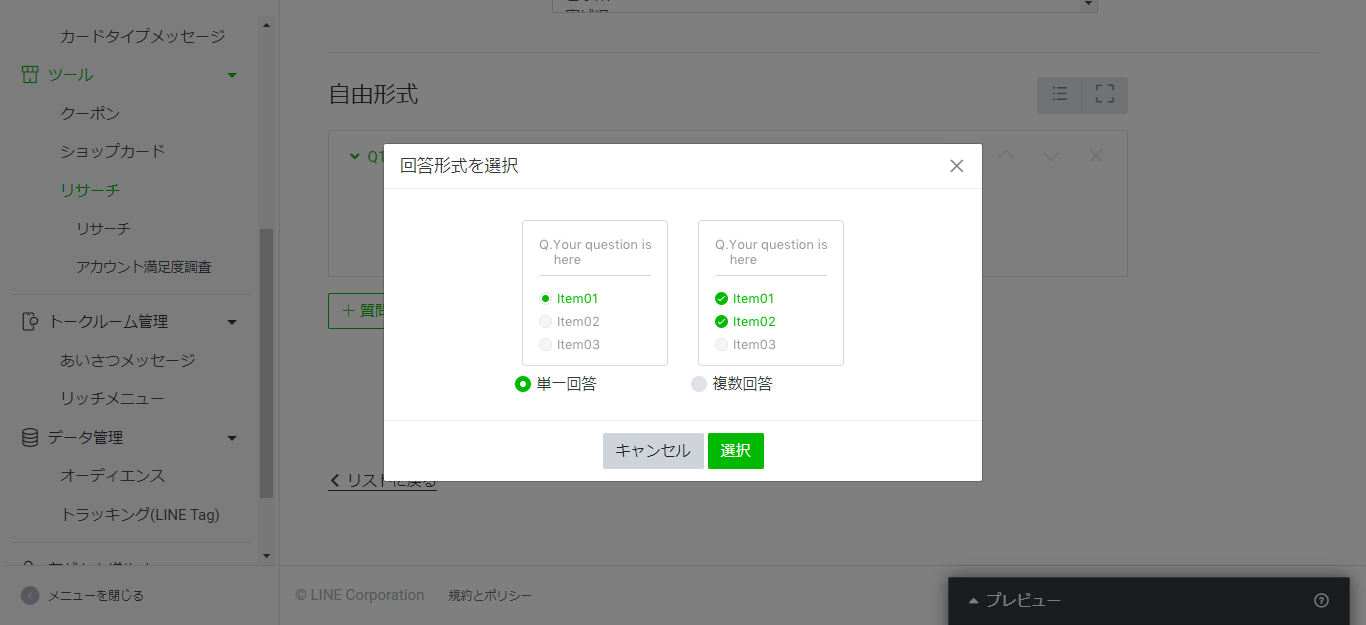Click the メニューを閉じる label
Screen dimensions: 1366x625
(96, 595)
